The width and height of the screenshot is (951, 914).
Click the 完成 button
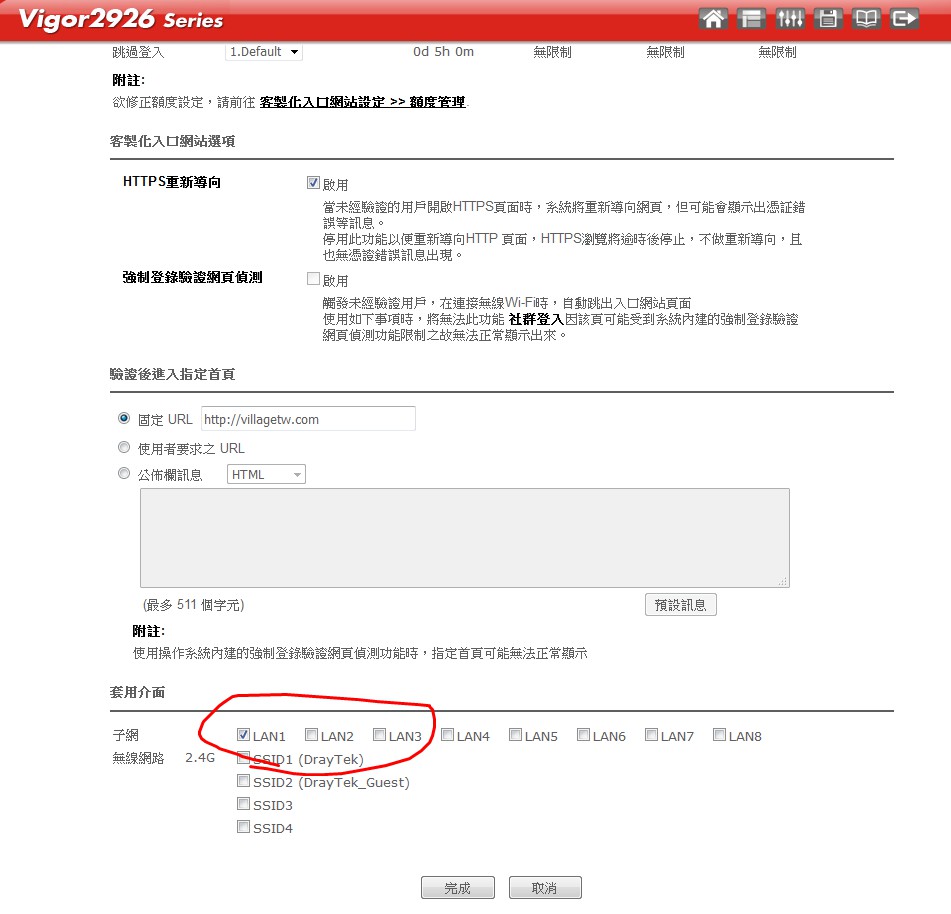(457, 888)
